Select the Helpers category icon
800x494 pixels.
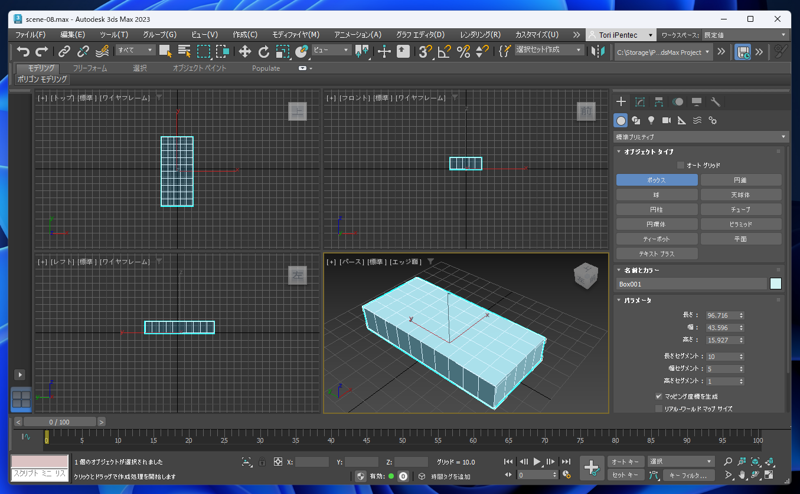click(x=682, y=120)
